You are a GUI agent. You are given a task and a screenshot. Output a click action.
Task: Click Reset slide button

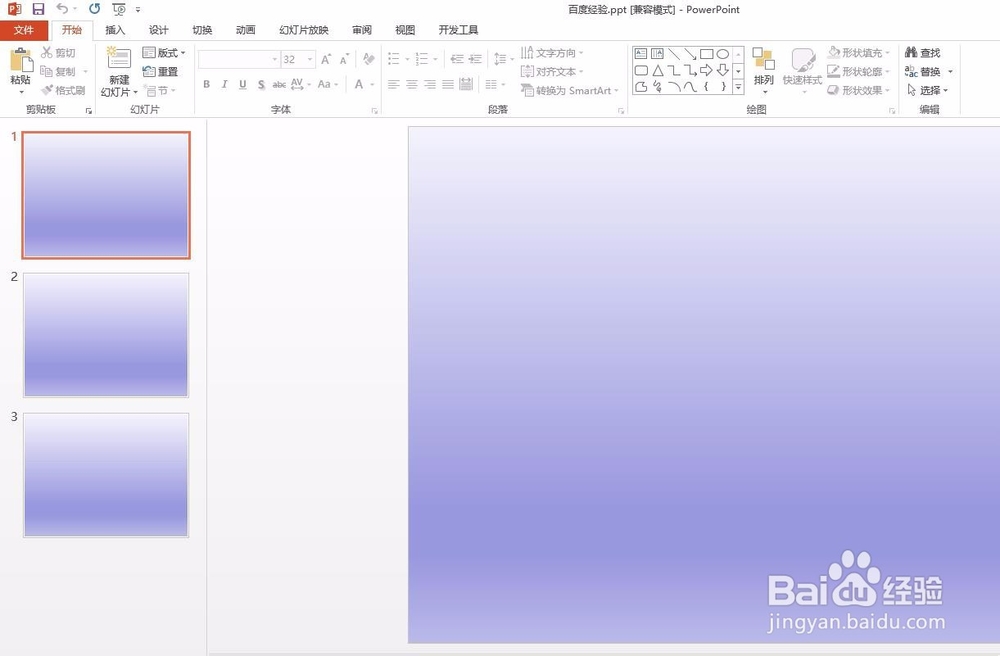pyautogui.click(x=160, y=71)
